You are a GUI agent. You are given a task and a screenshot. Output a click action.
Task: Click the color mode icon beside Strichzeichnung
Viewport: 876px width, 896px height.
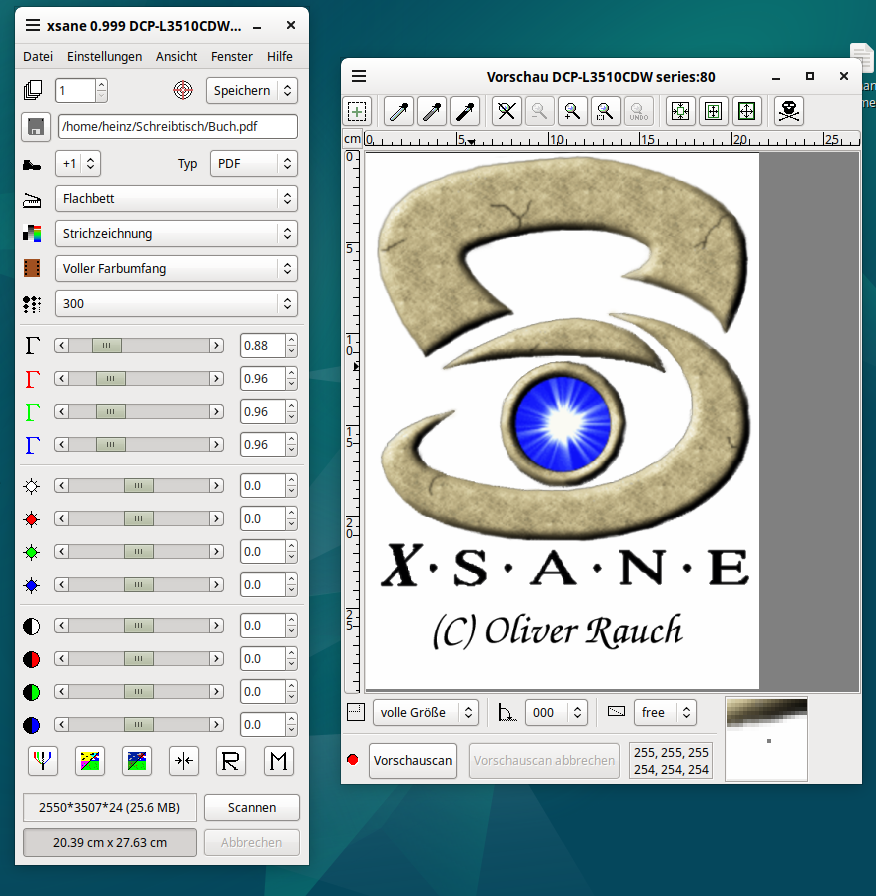(x=32, y=234)
